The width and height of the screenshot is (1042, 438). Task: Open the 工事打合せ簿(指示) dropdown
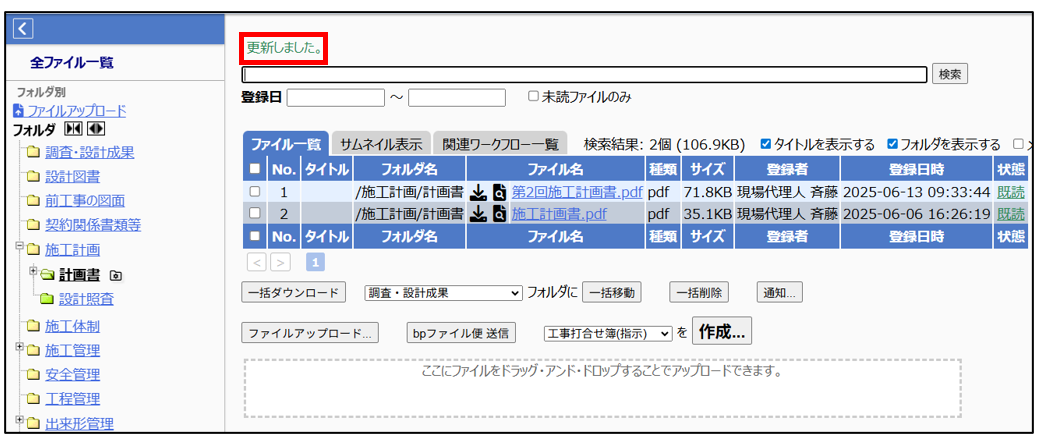608,333
